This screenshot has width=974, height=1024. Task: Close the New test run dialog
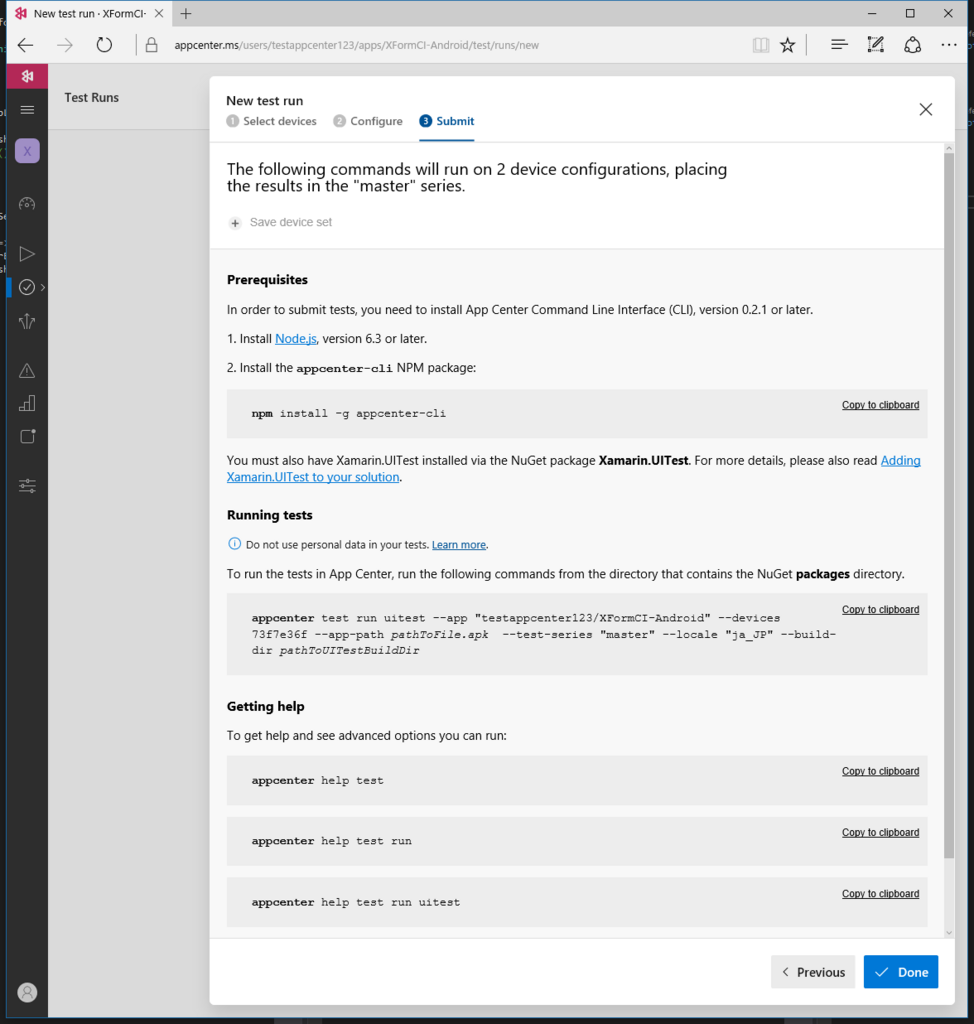click(x=926, y=109)
